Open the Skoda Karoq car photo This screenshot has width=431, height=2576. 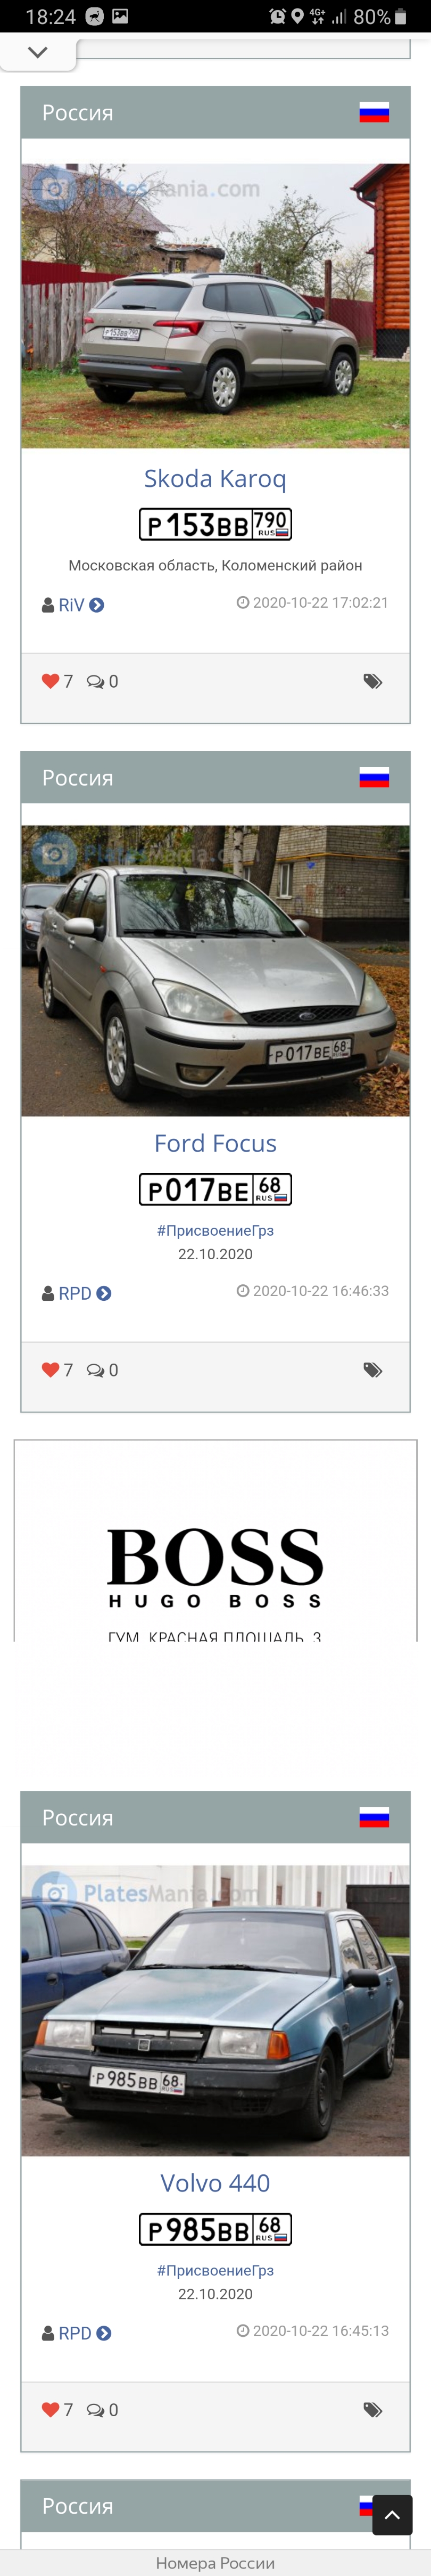[215, 306]
